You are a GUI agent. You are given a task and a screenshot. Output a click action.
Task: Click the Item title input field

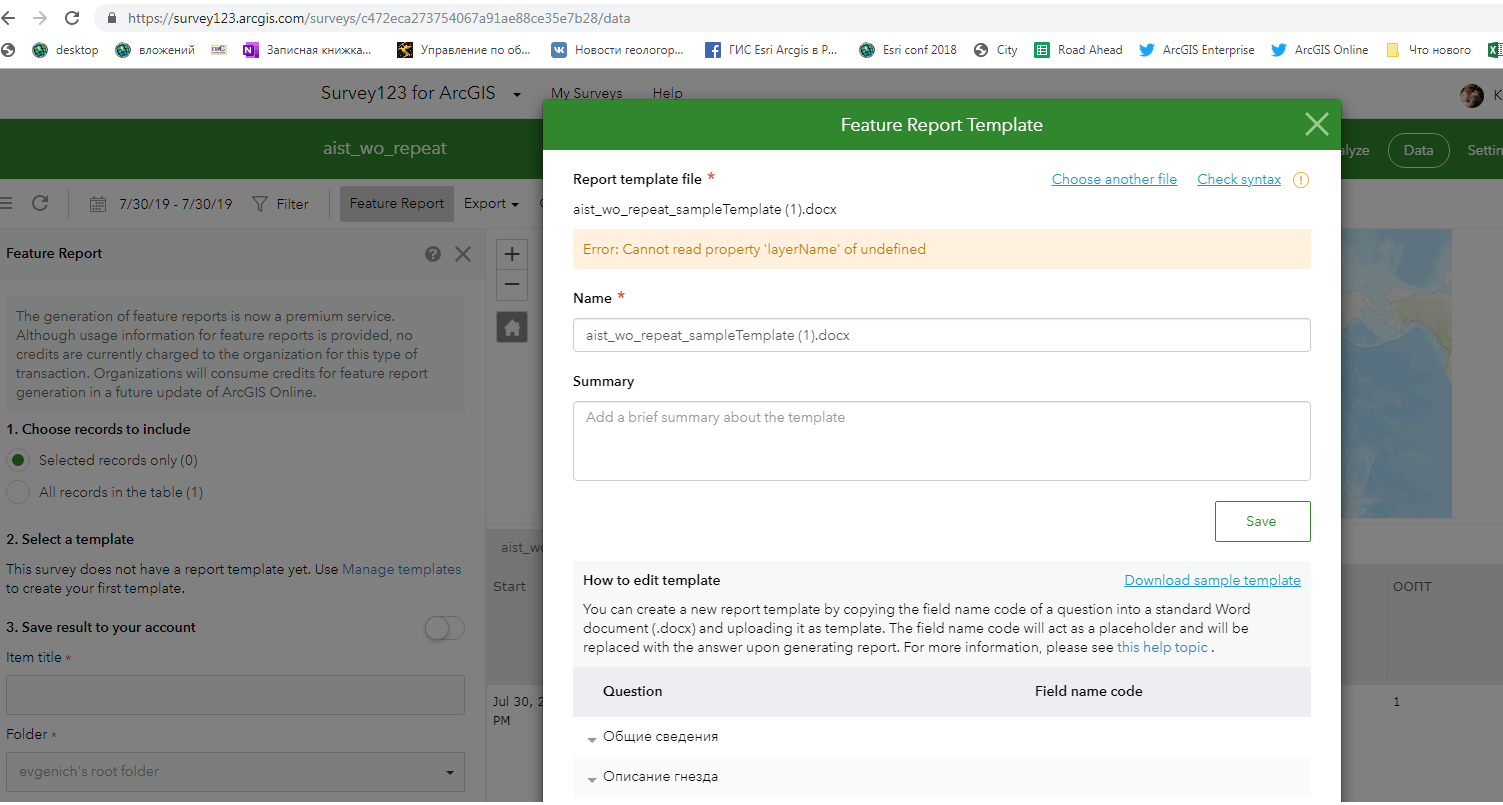point(235,695)
